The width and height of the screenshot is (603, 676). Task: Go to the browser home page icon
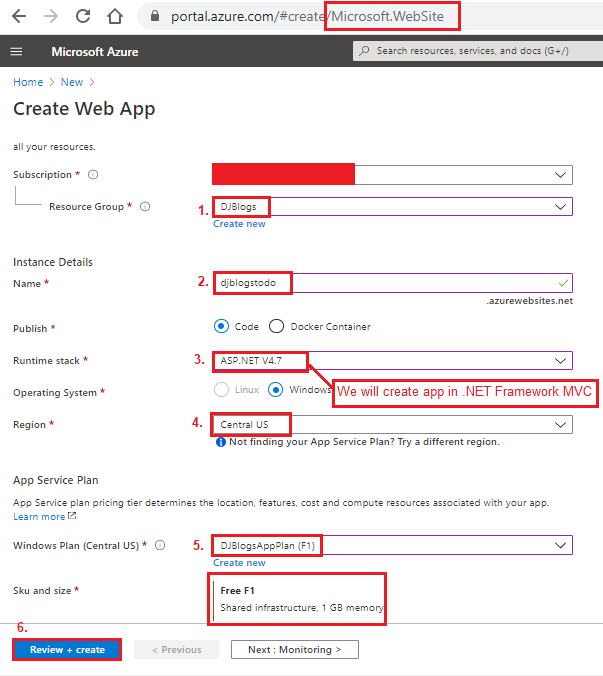pyautogui.click(x=115, y=16)
